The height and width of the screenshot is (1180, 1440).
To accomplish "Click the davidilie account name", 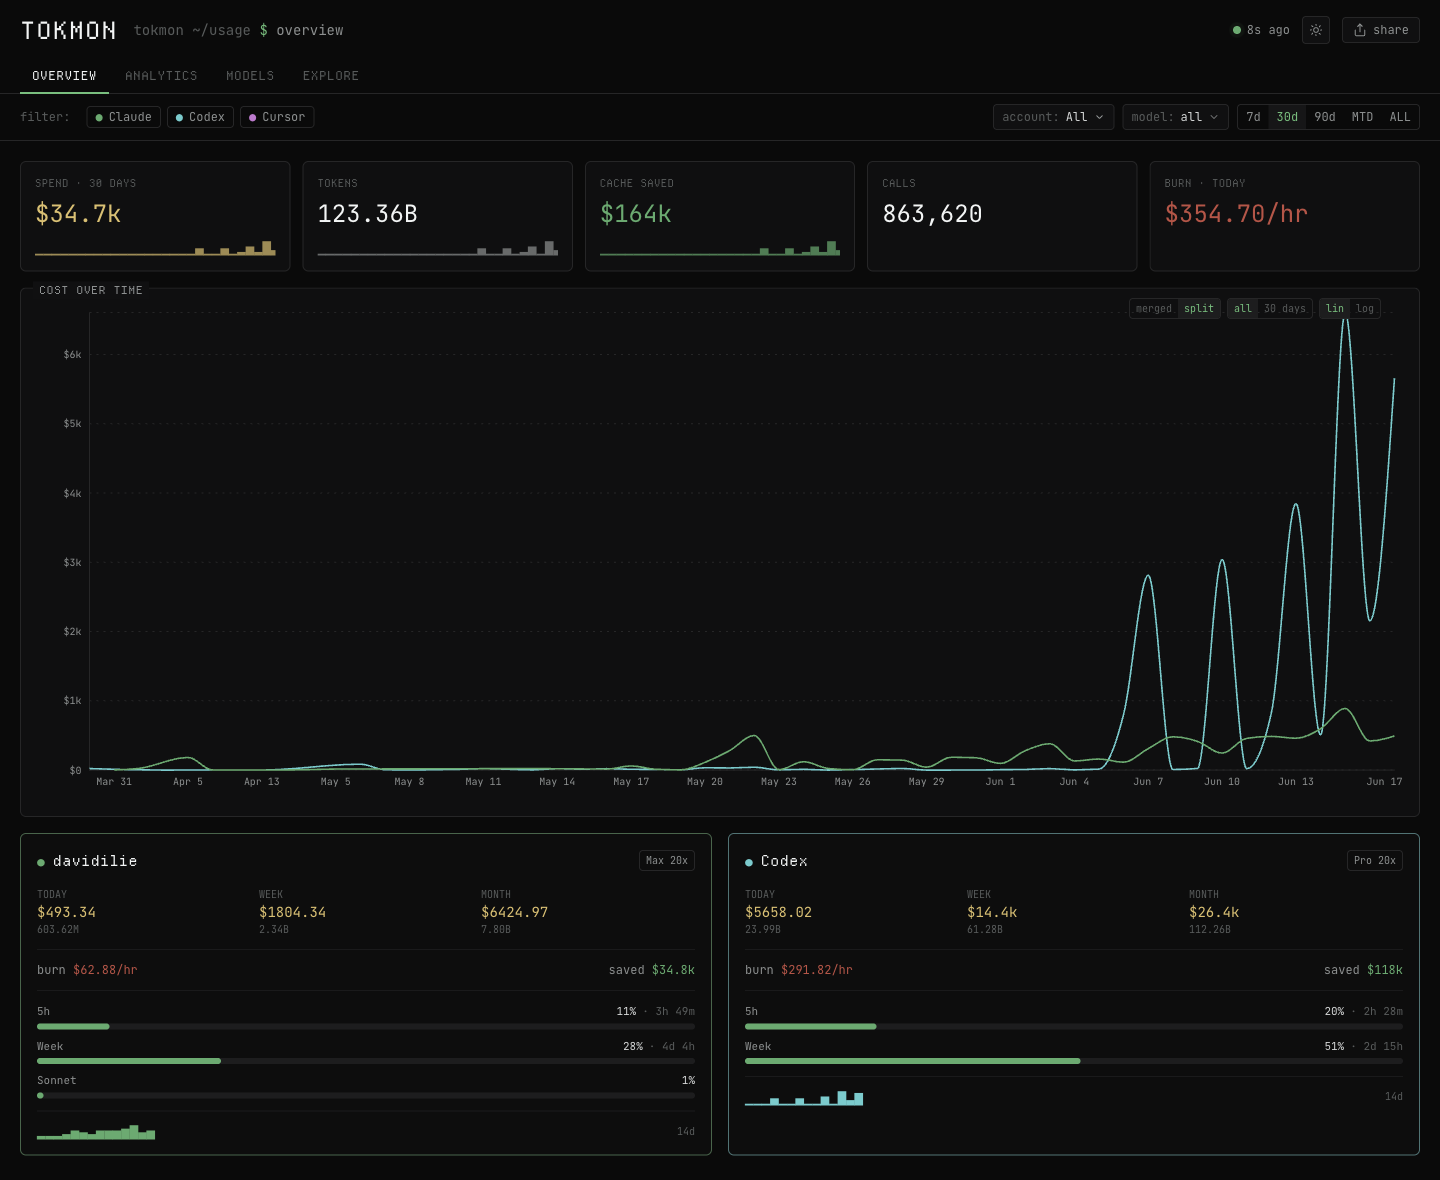I will click(x=95, y=861).
